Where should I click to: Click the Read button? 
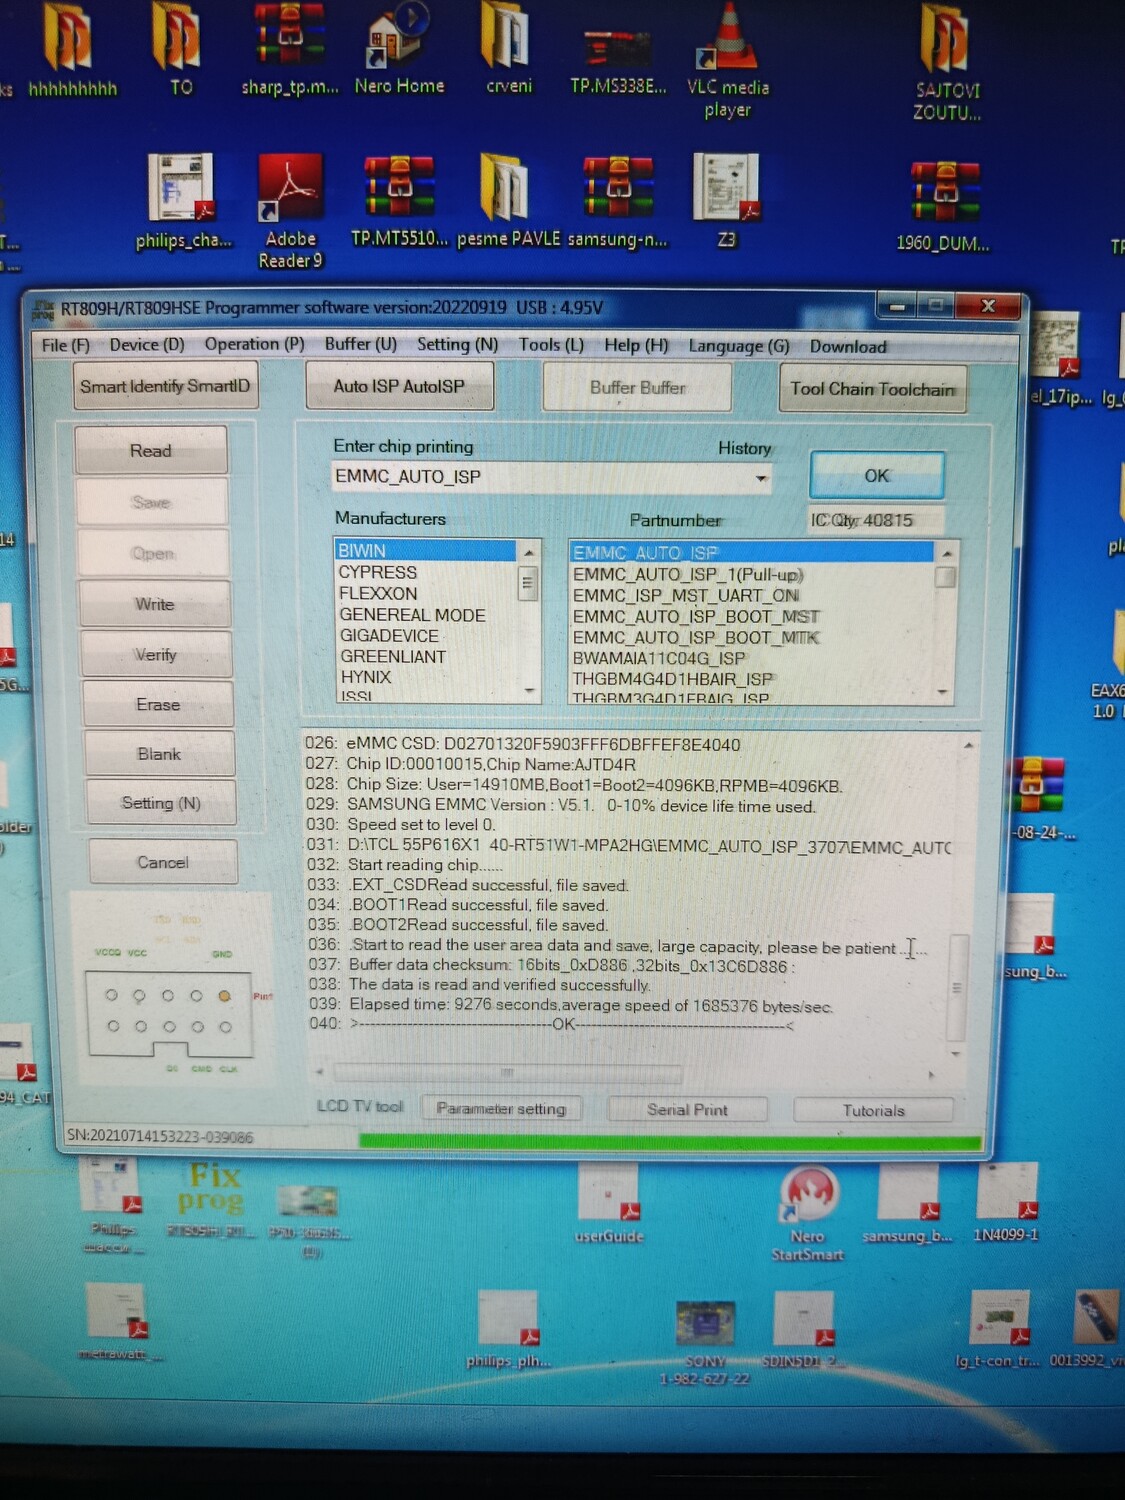[x=151, y=451]
